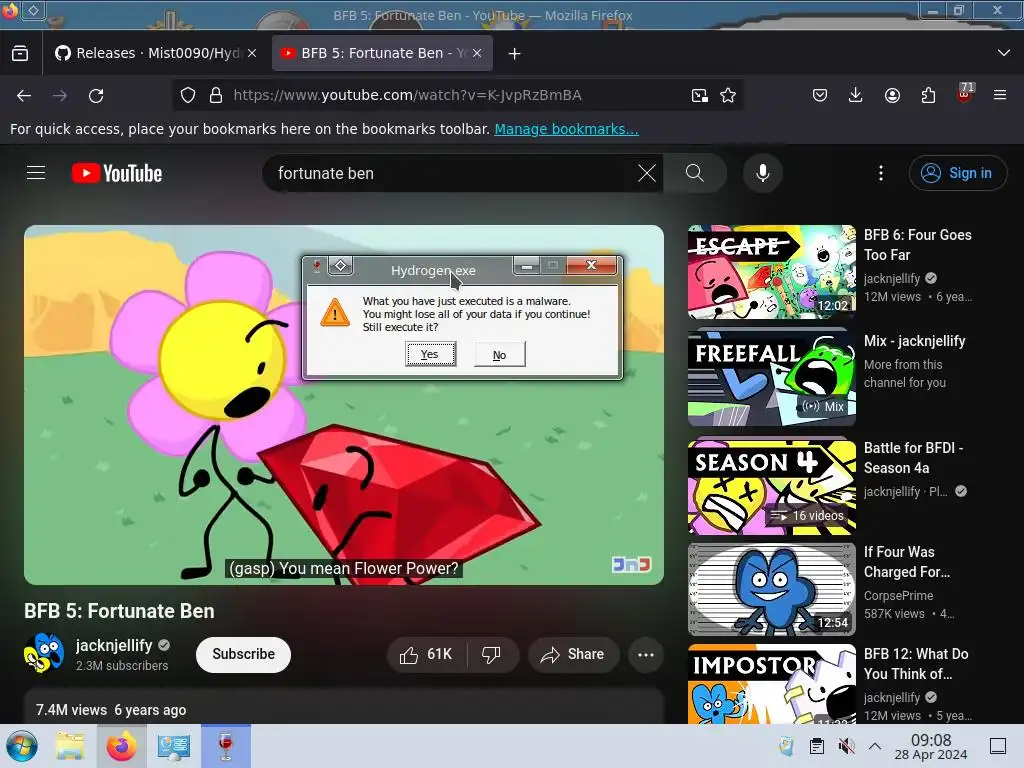Start voice search with microphone
The image size is (1024, 768).
[763, 173]
